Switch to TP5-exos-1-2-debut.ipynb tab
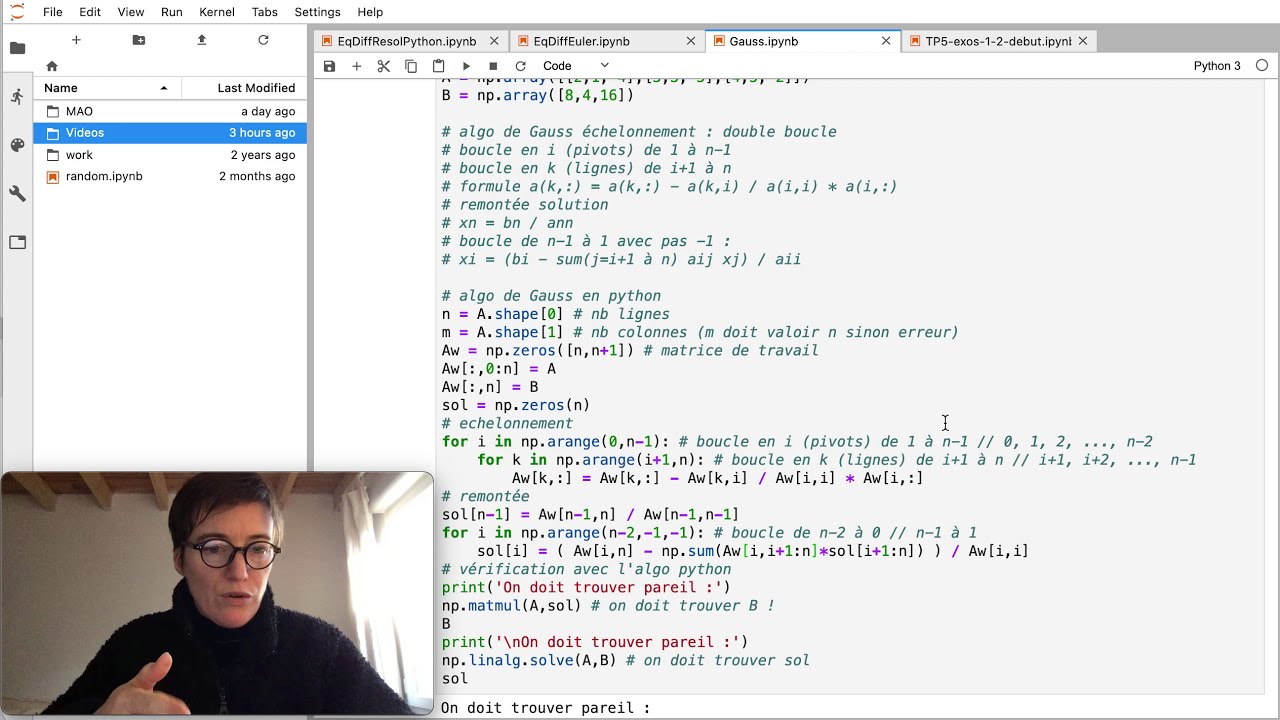The image size is (1280, 720). click(x=998, y=41)
